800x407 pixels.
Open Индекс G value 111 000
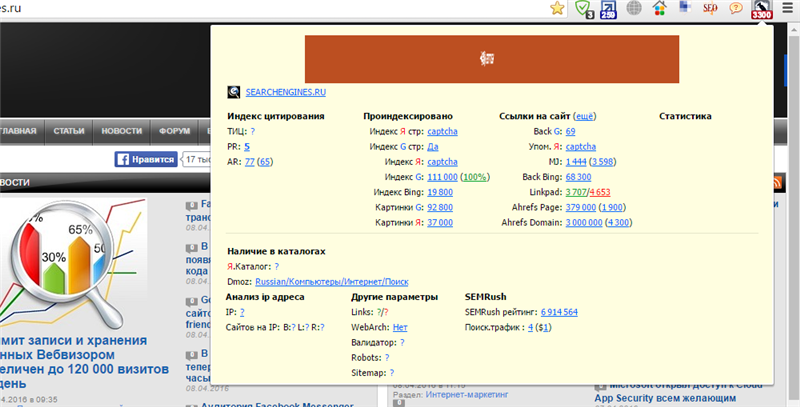[442, 177]
